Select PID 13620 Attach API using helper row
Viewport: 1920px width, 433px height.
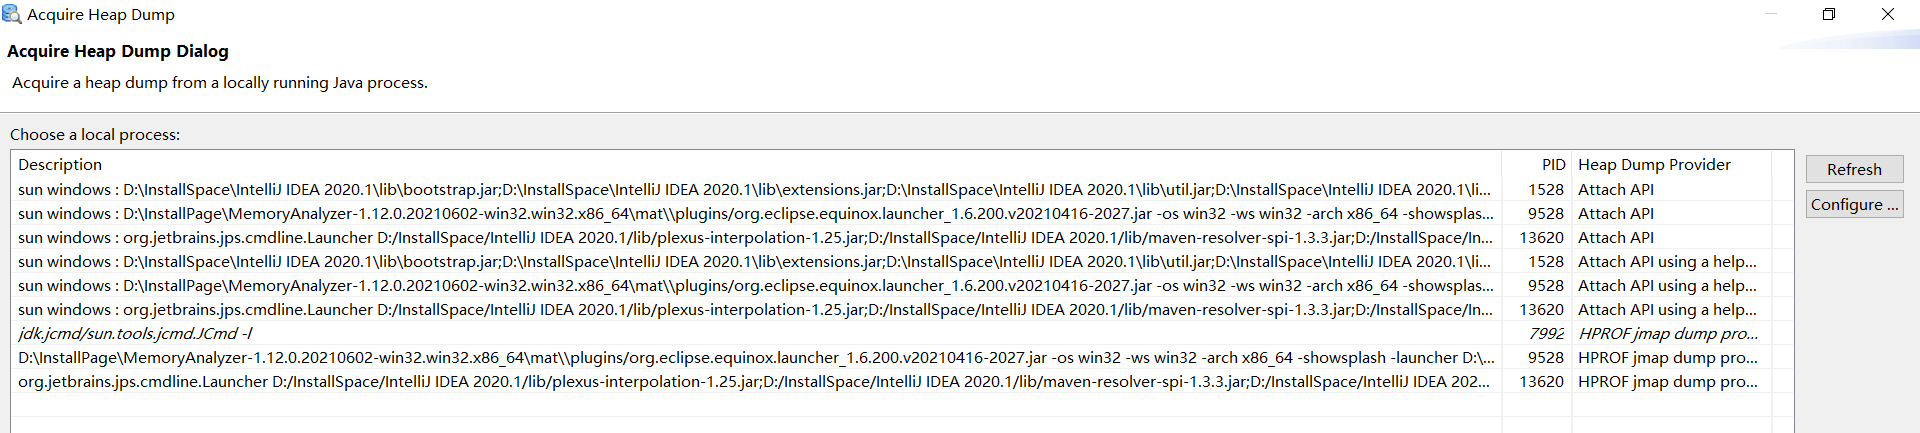click(x=700, y=310)
